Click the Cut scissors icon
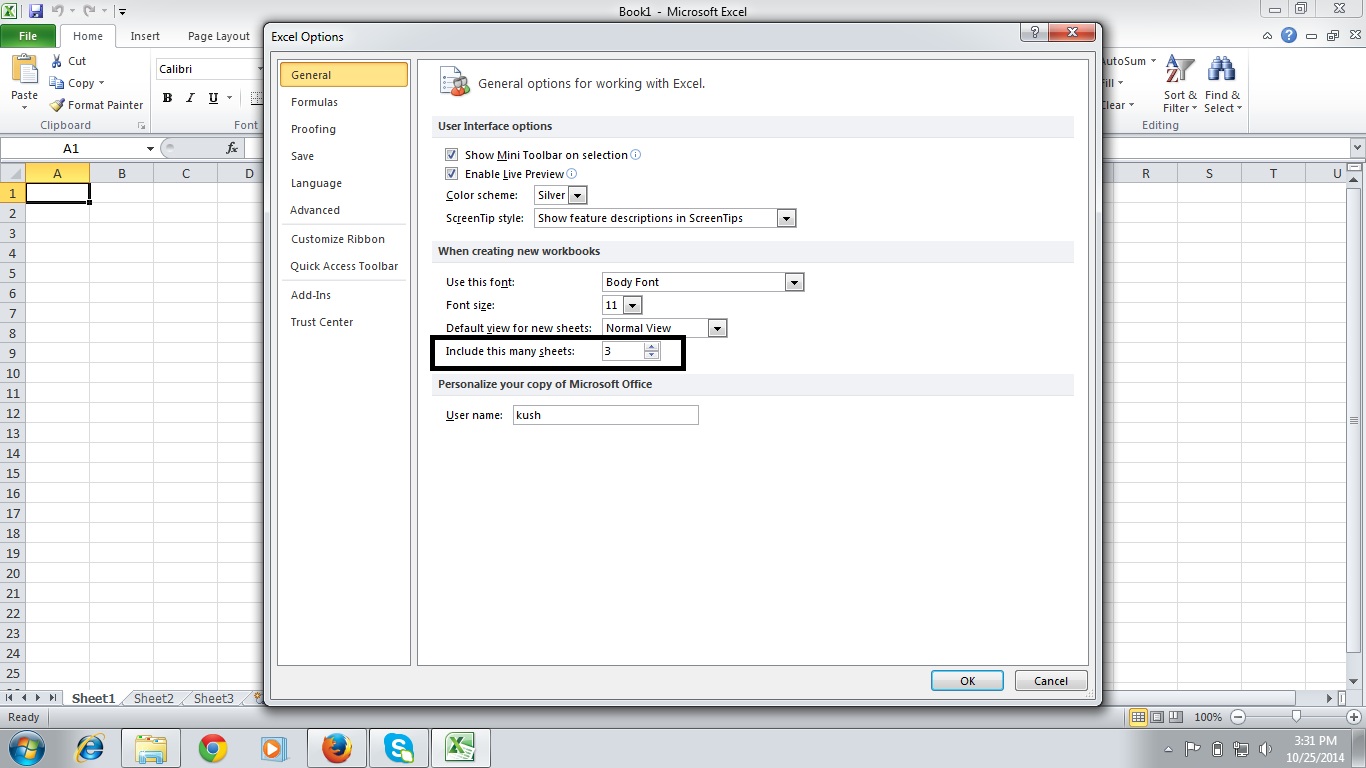The height and width of the screenshot is (768, 1366). point(57,61)
